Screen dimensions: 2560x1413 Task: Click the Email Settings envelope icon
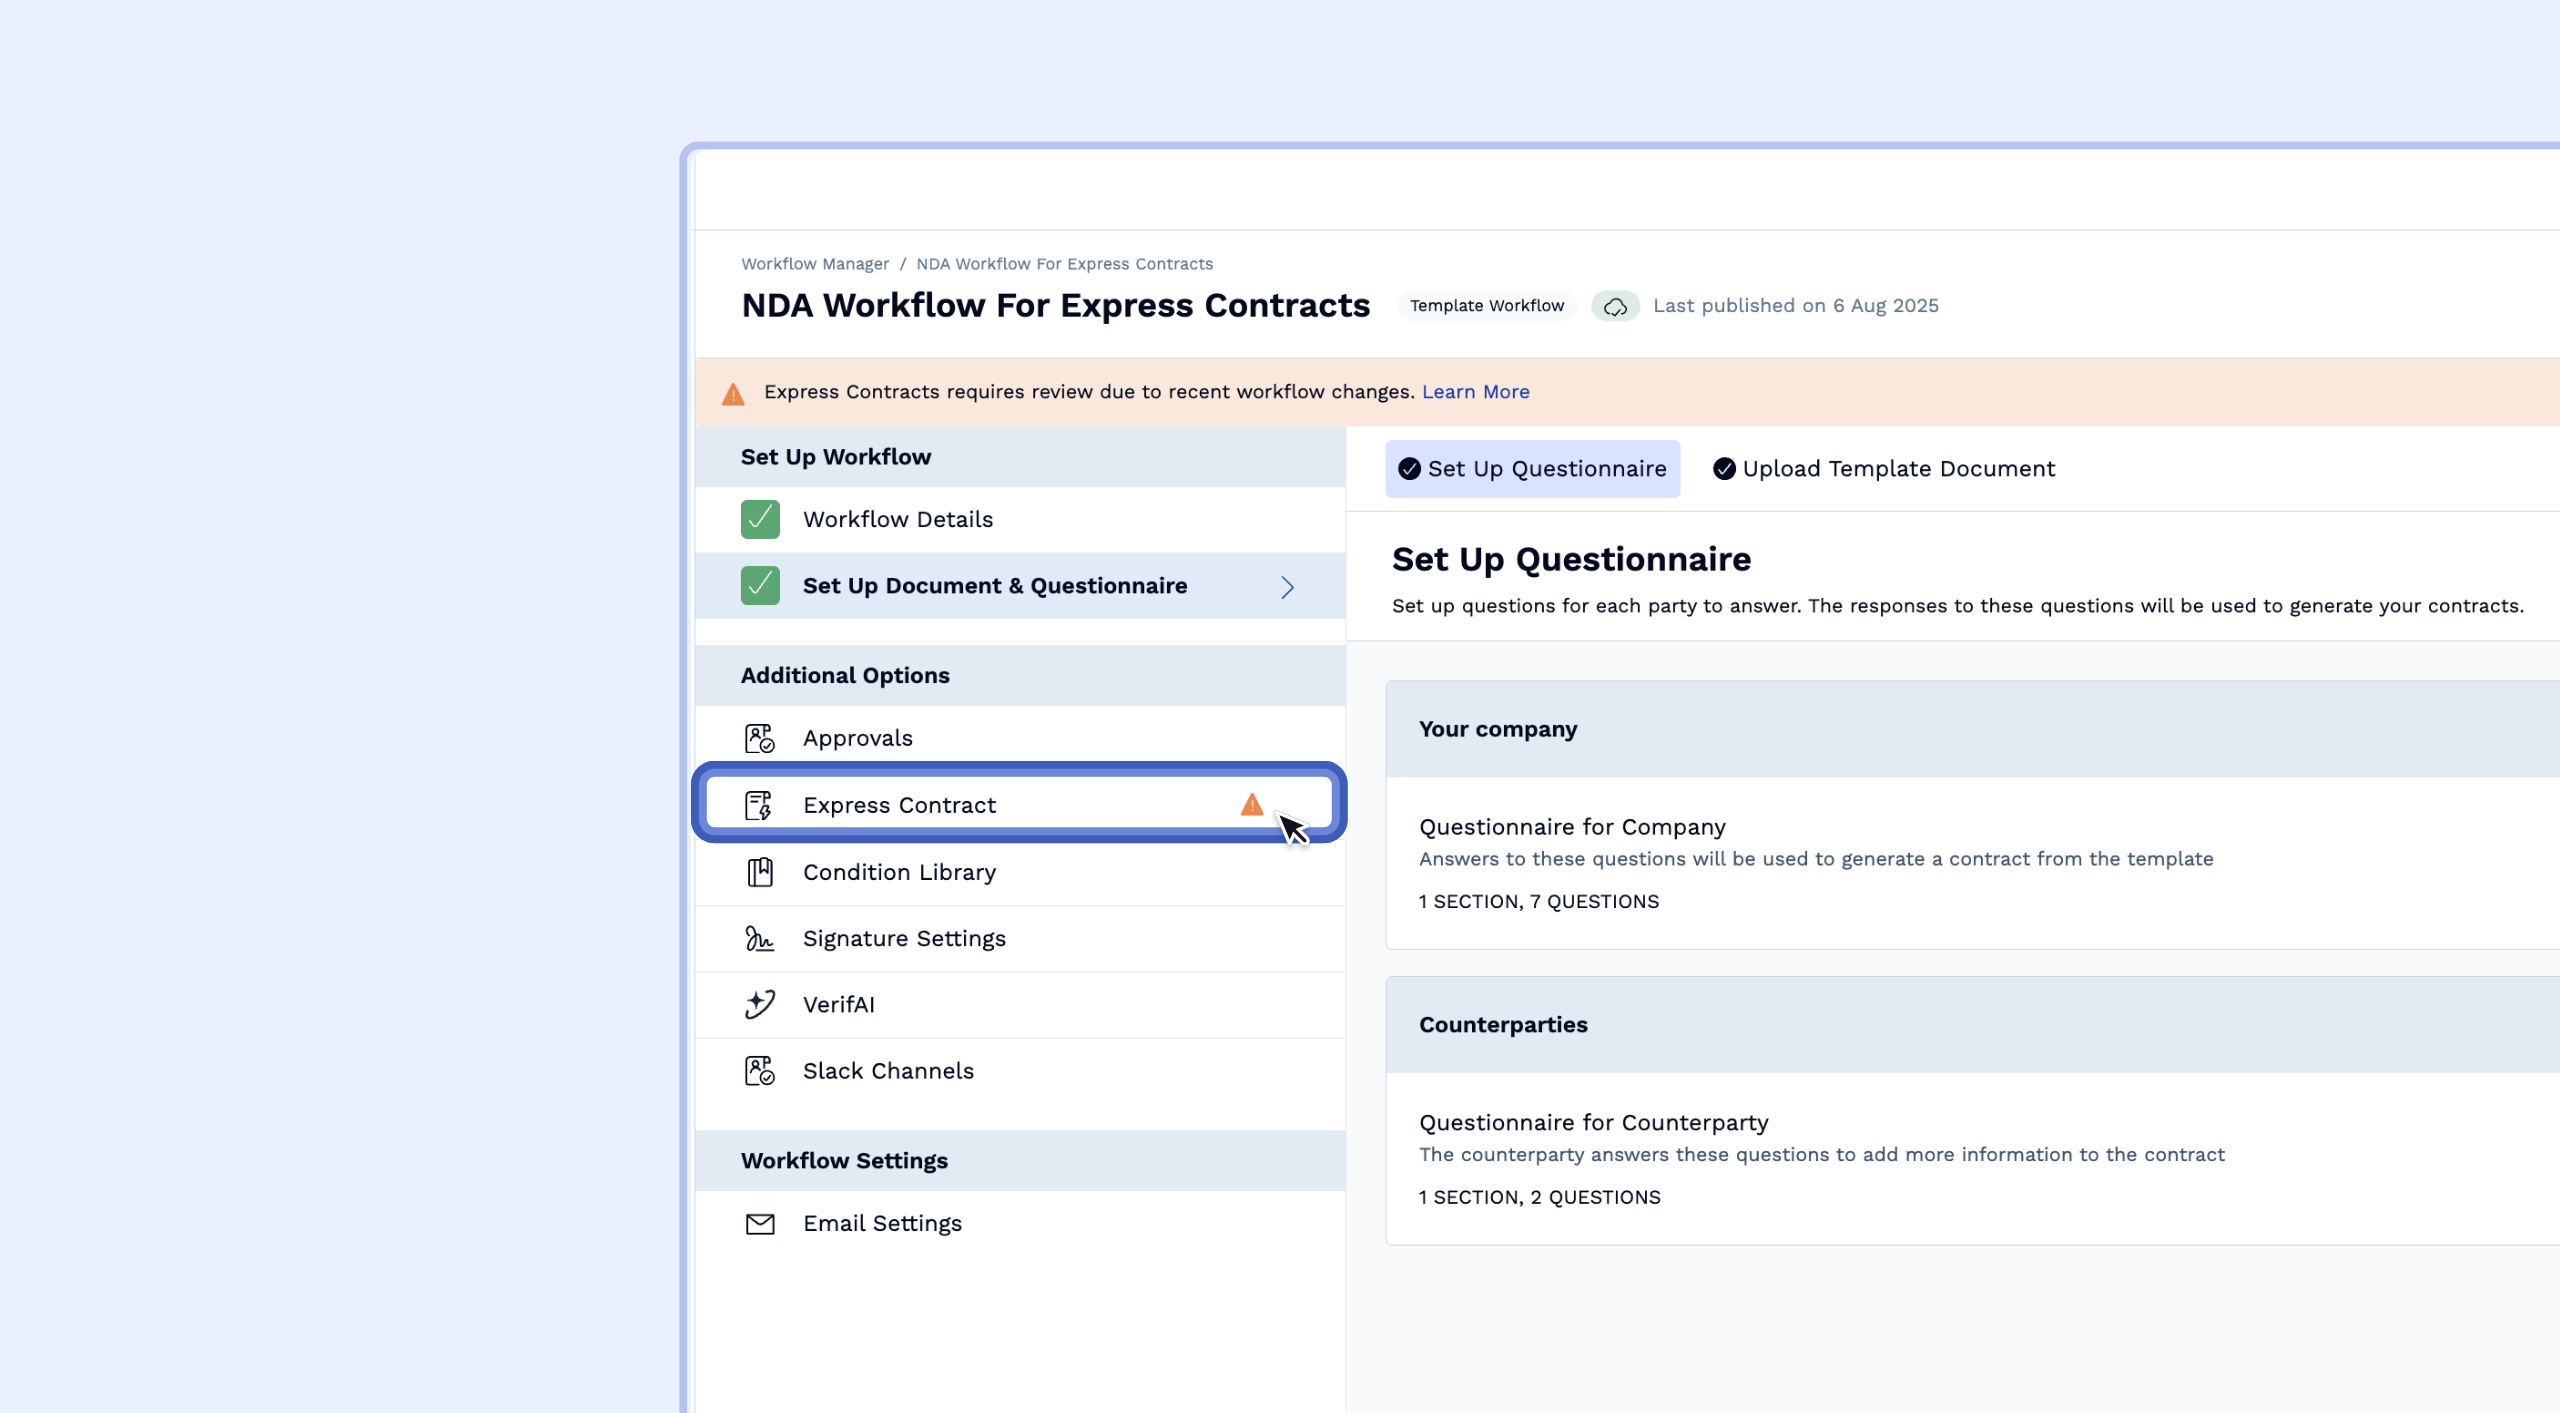pyautogui.click(x=759, y=1224)
